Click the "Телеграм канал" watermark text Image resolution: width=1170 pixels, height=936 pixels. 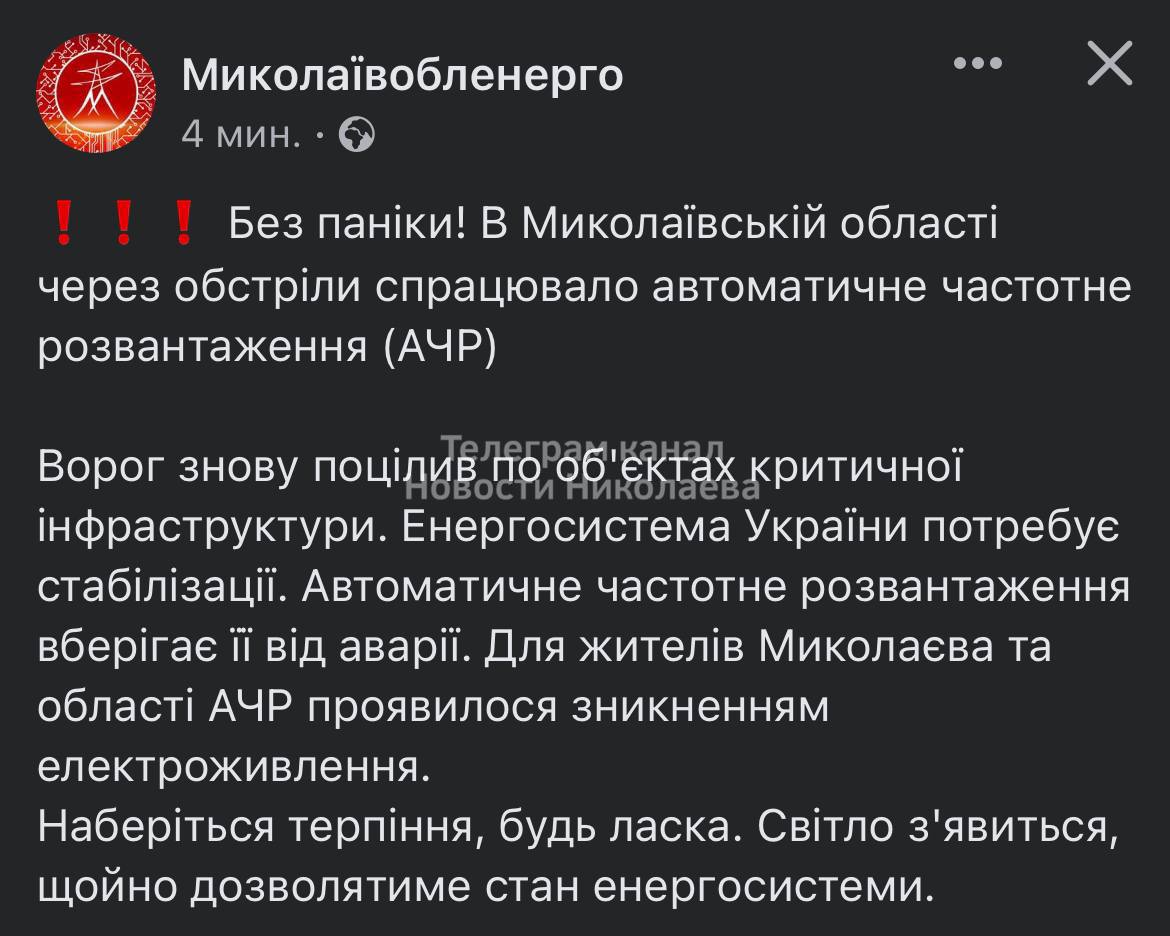pyautogui.click(x=583, y=447)
